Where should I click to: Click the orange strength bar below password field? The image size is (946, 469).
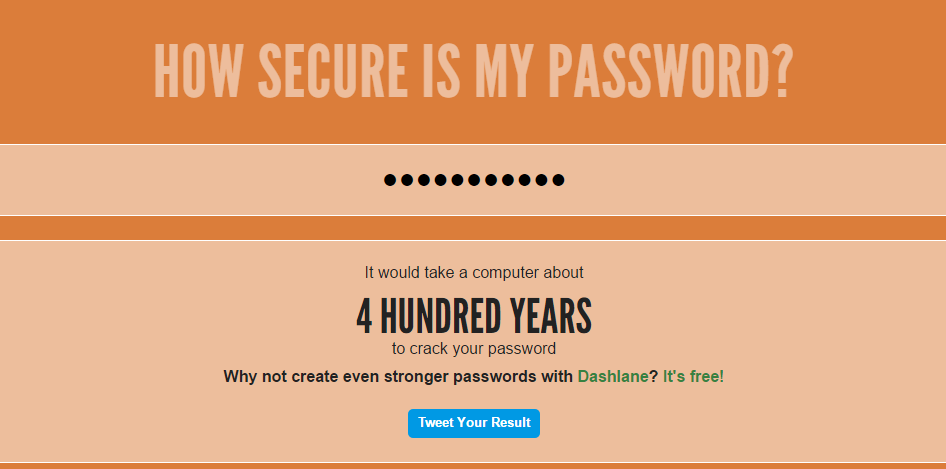pos(473,228)
